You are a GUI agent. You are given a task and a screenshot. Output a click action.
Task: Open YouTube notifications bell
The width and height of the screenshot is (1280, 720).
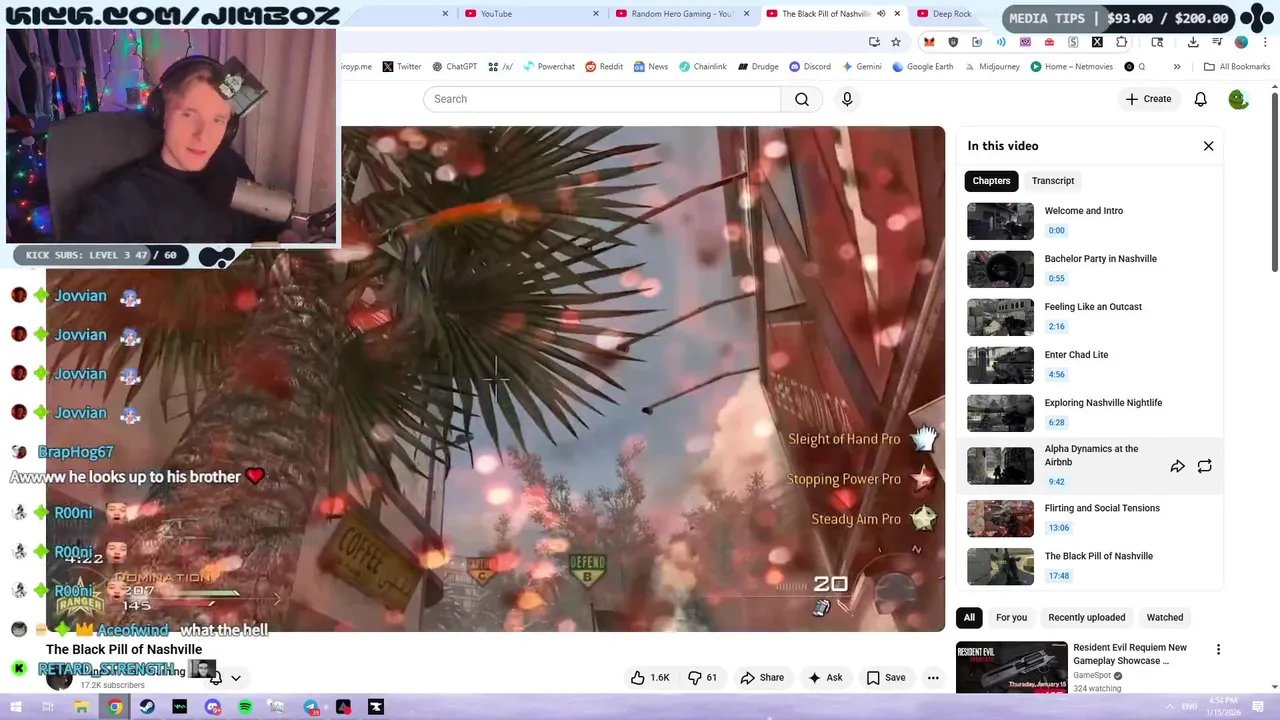click(1201, 99)
